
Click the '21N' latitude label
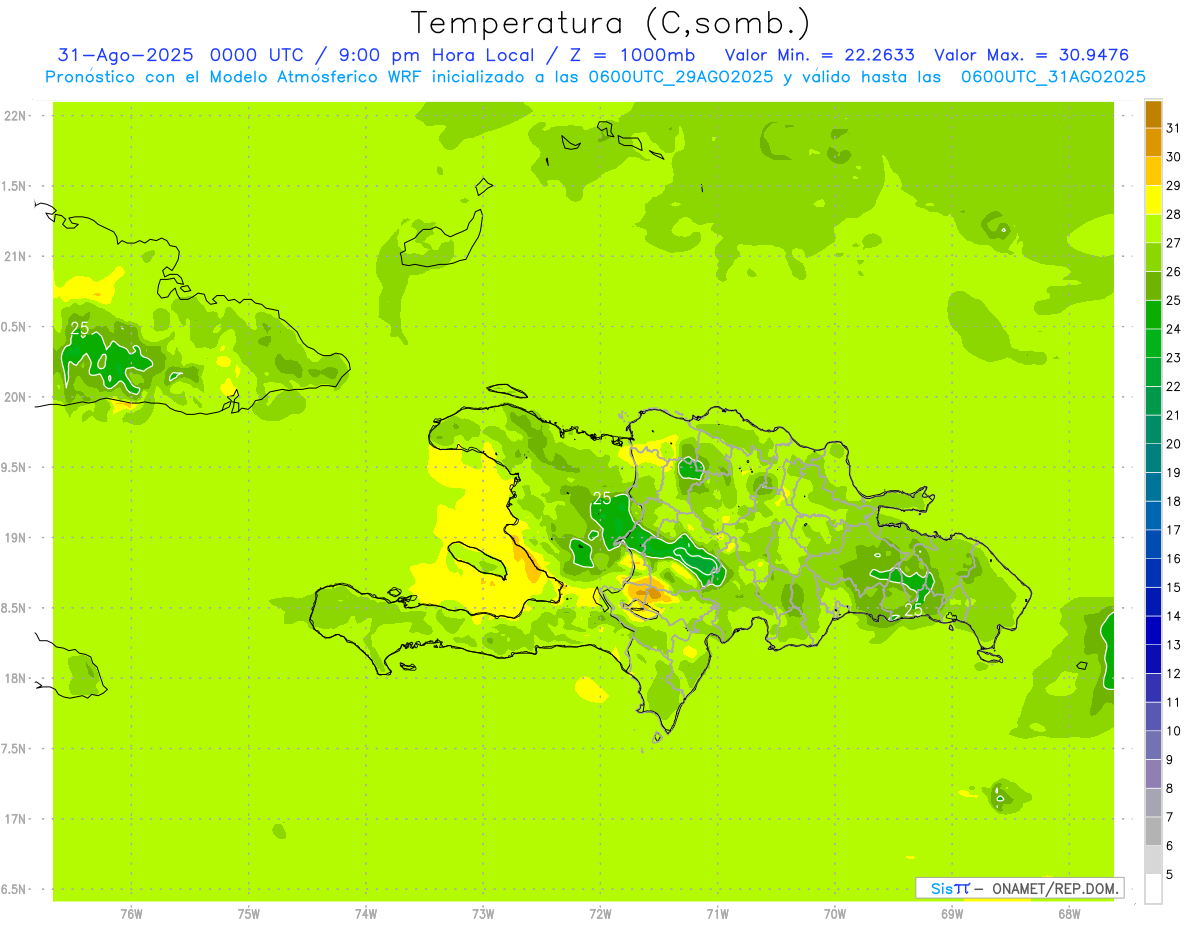[14, 257]
